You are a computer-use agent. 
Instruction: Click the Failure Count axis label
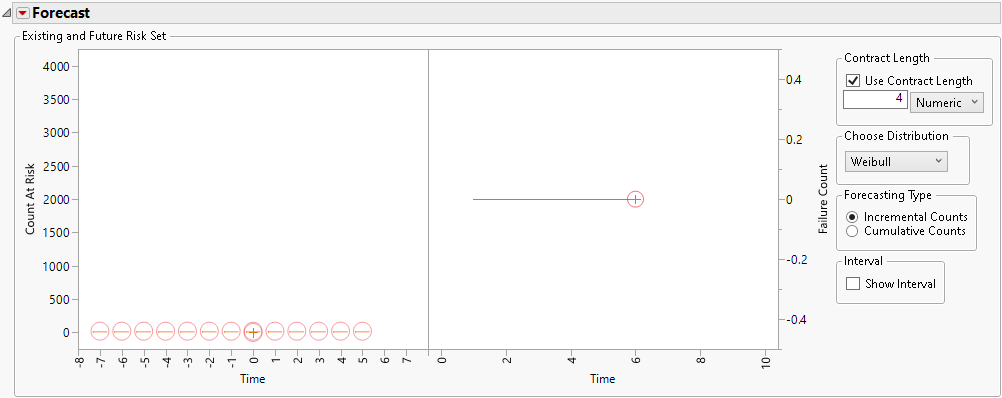click(x=823, y=199)
